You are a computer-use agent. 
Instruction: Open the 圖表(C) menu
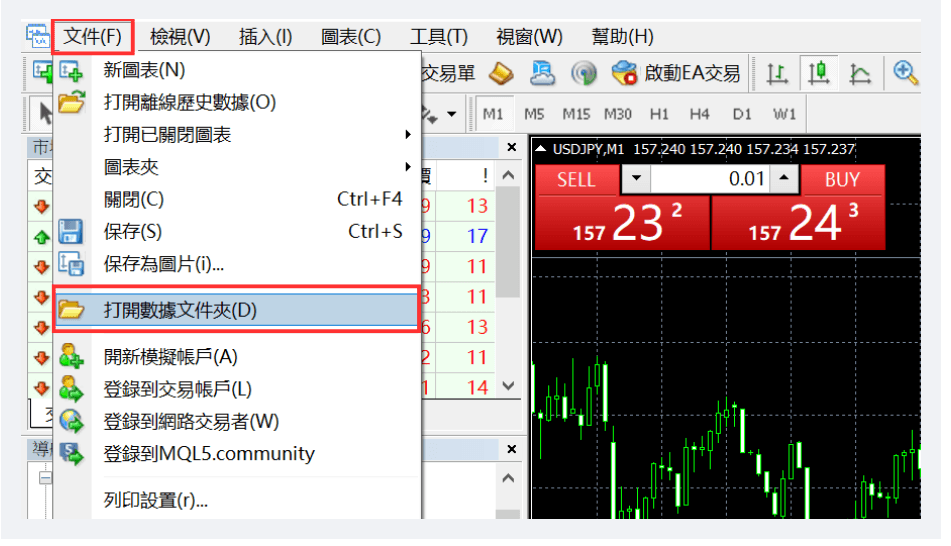[x=351, y=37]
